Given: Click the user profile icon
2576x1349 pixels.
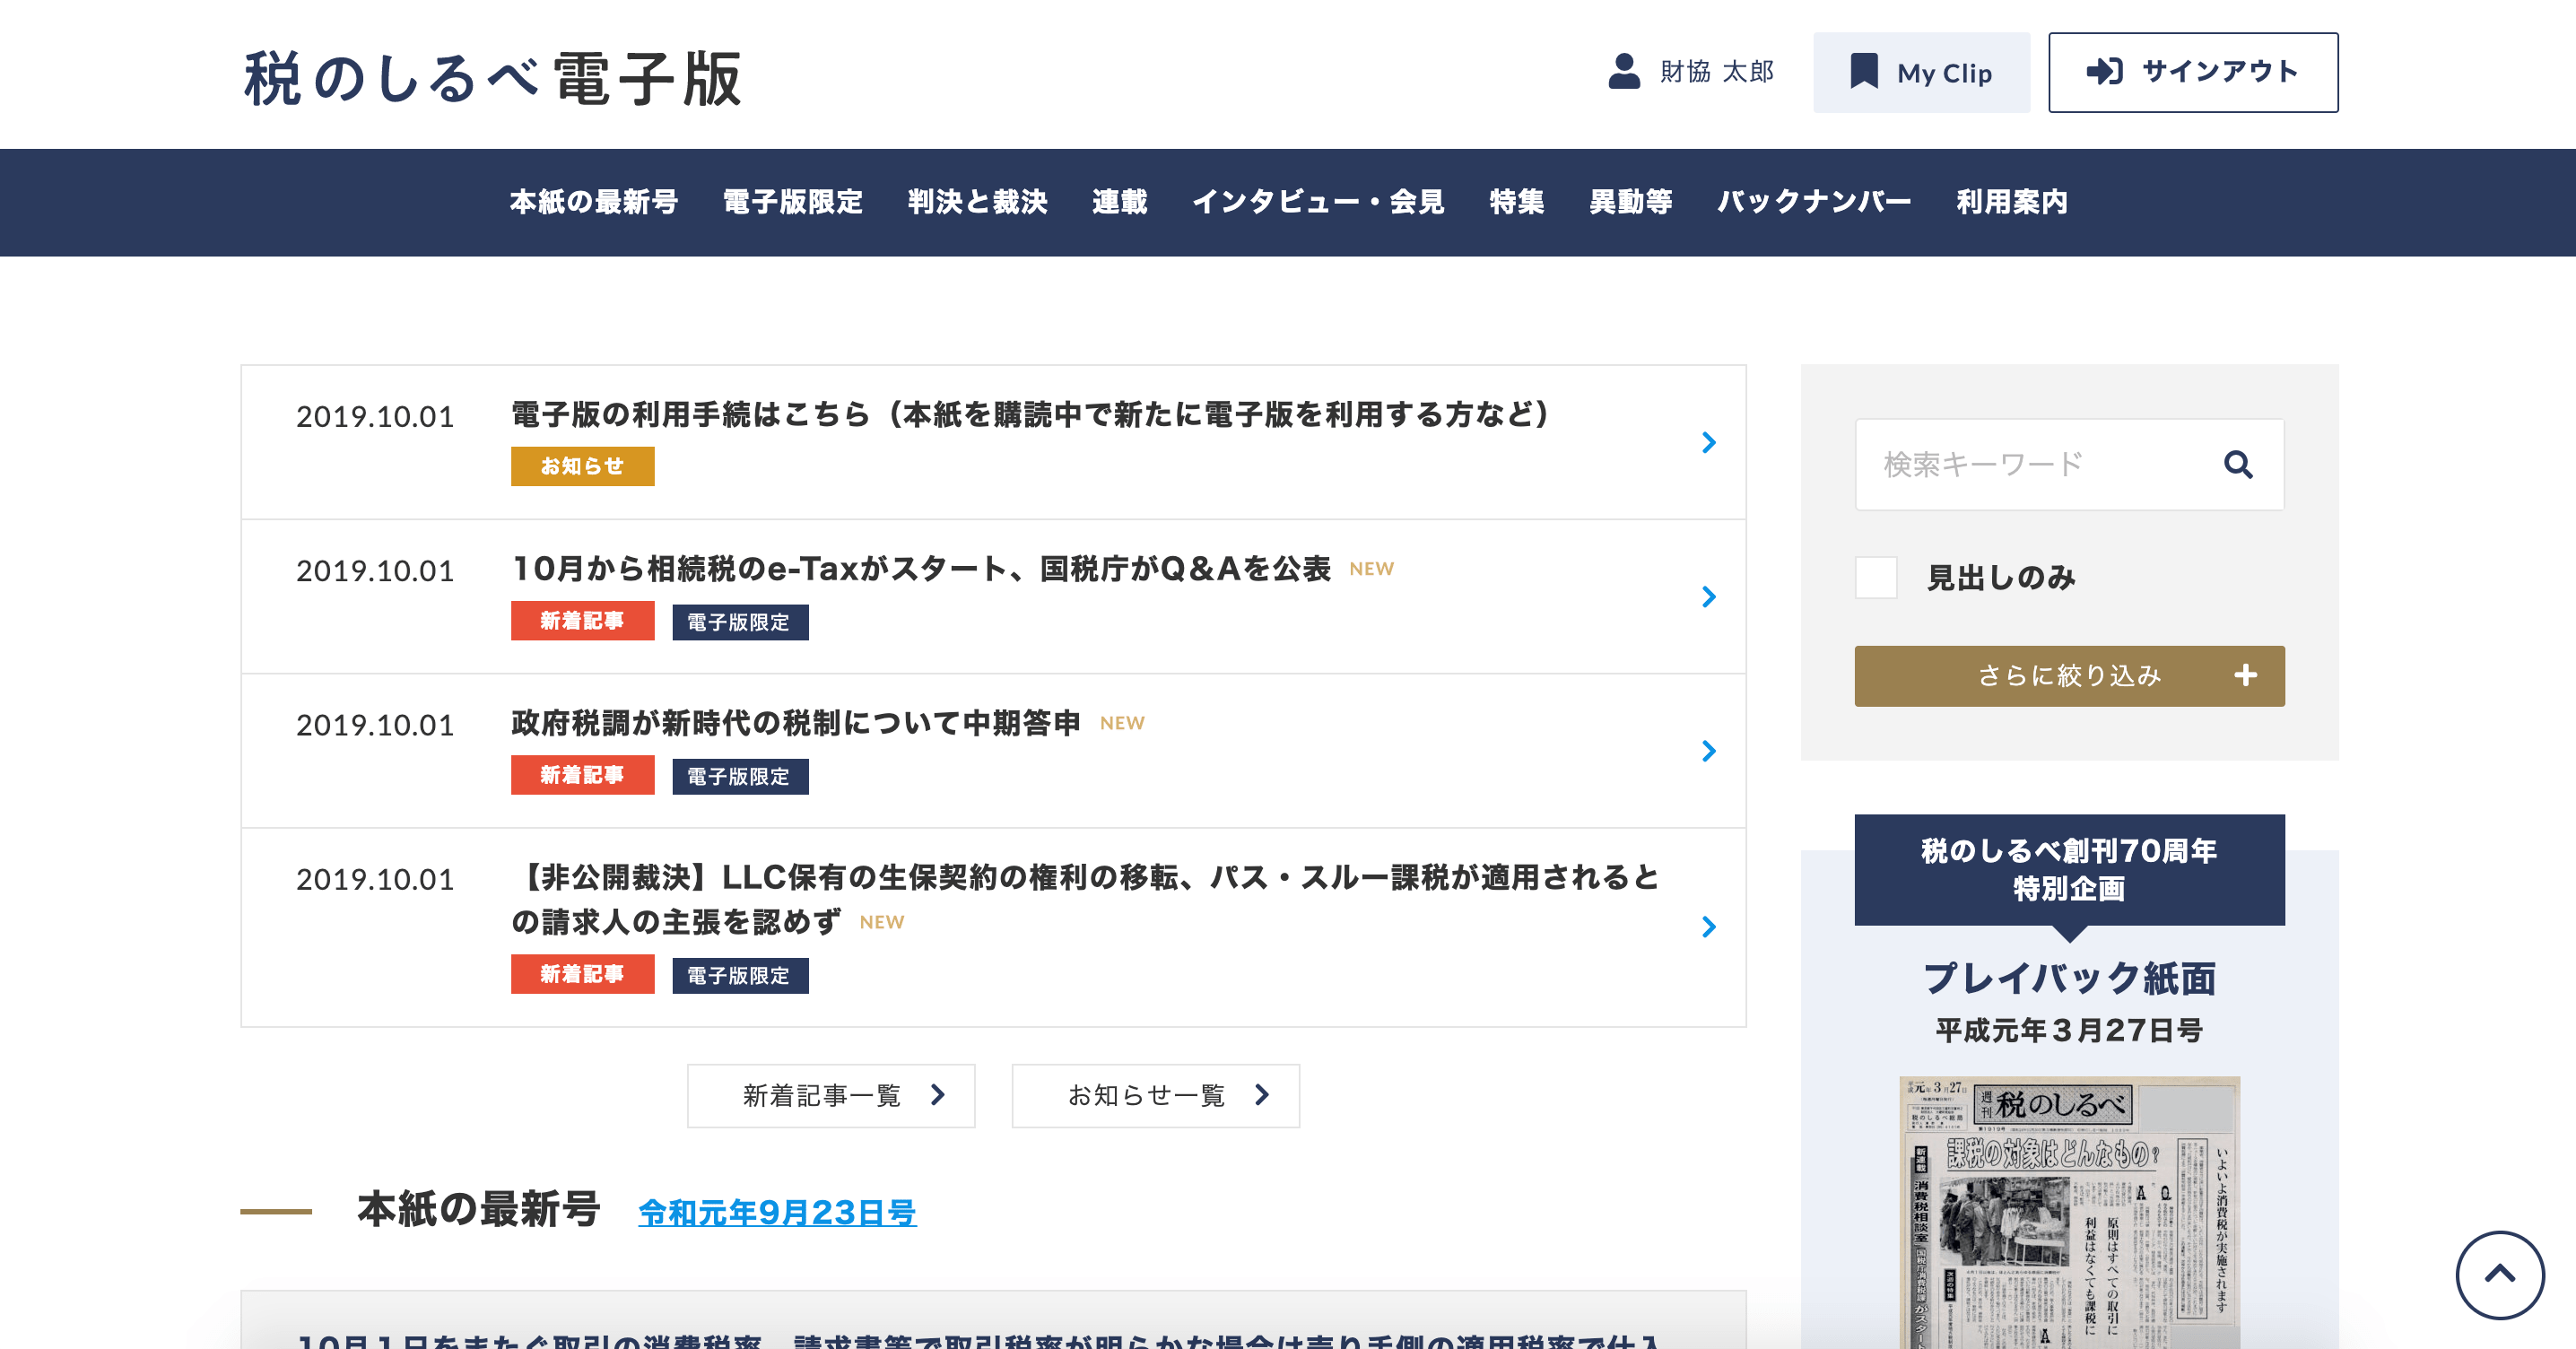Looking at the screenshot, I should [x=1624, y=72].
